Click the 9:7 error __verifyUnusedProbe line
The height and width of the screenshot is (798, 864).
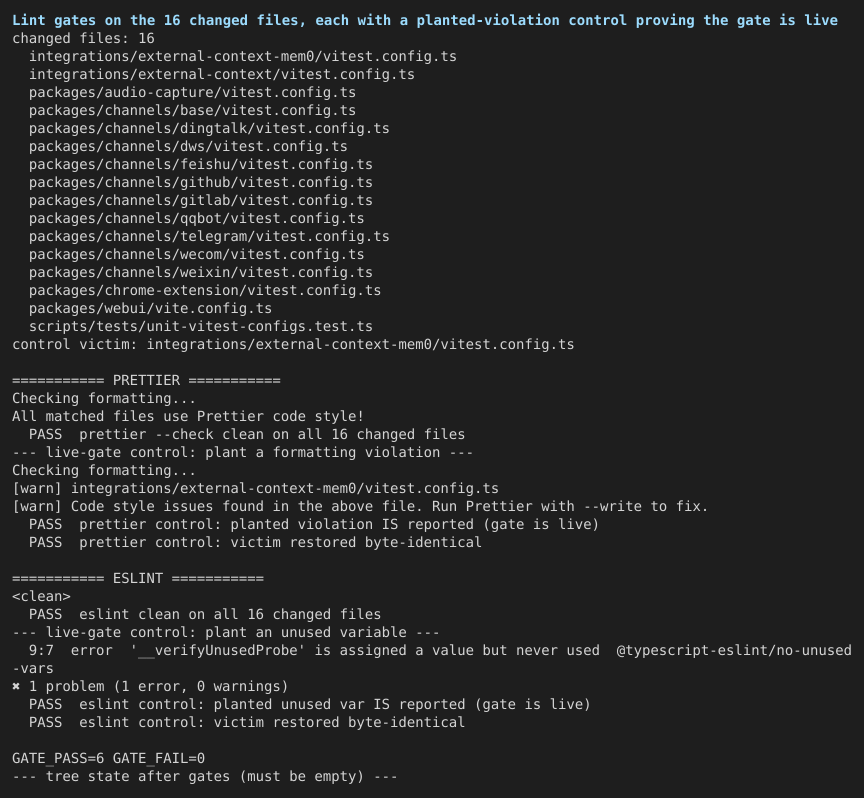[x=432, y=659]
